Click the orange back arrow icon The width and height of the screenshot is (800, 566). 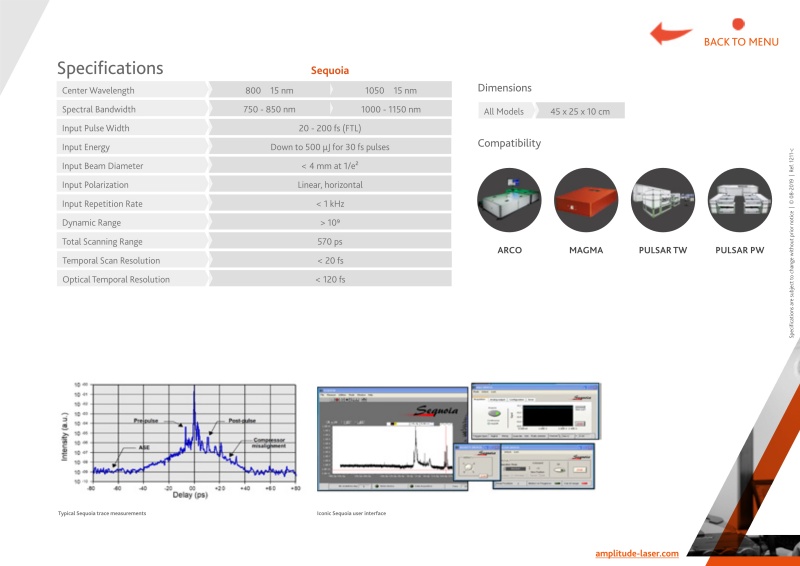(x=671, y=33)
